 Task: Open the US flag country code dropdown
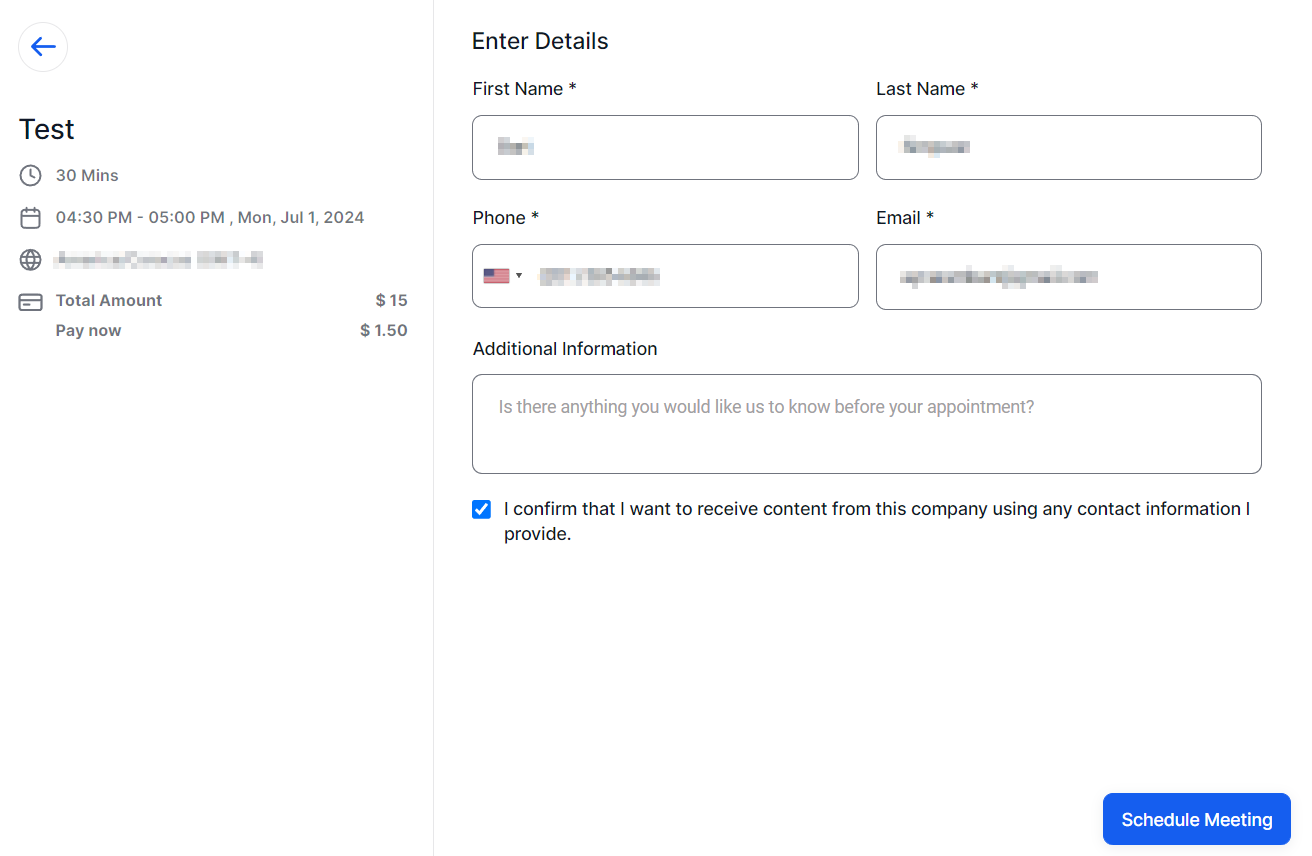coord(503,276)
